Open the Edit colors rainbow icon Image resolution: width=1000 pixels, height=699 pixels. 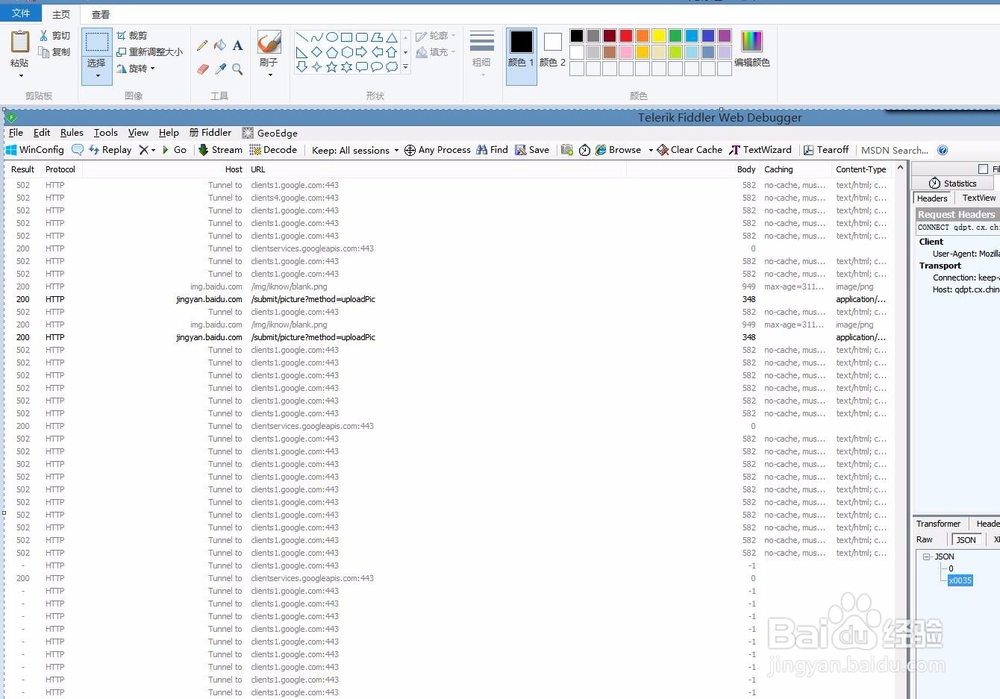[752, 41]
